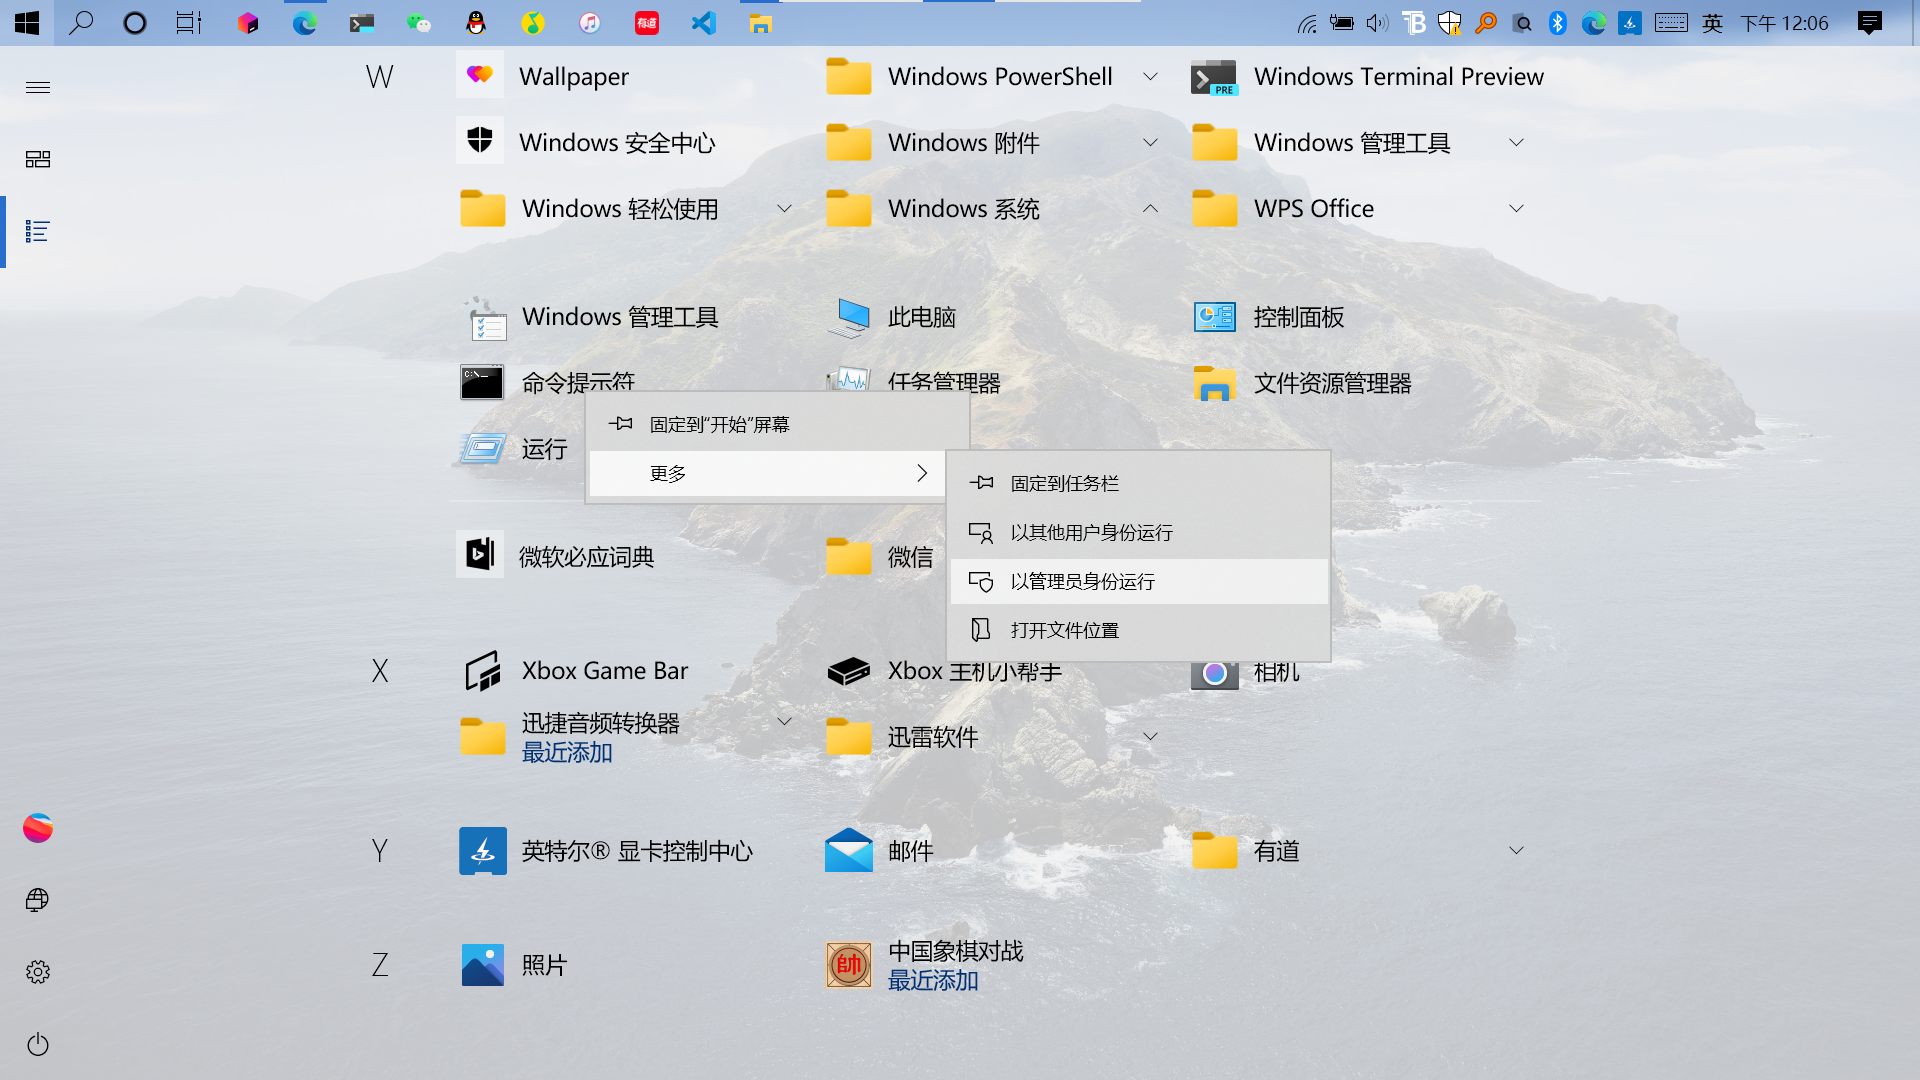Open the taskbar search magnifier
This screenshot has height=1080, width=1920.
click(x=81, y=23)
